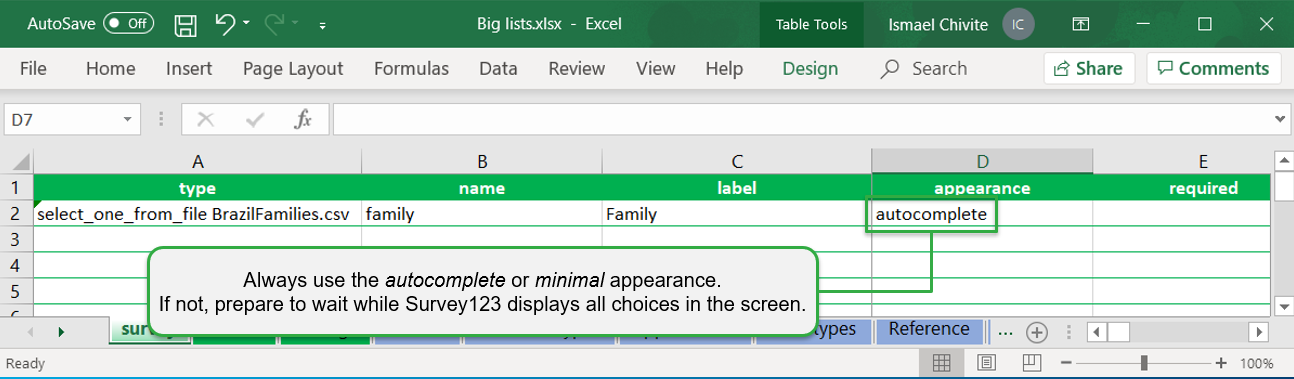
Task: Open the Formulas ribbon tab
Action: coord(411,68)
